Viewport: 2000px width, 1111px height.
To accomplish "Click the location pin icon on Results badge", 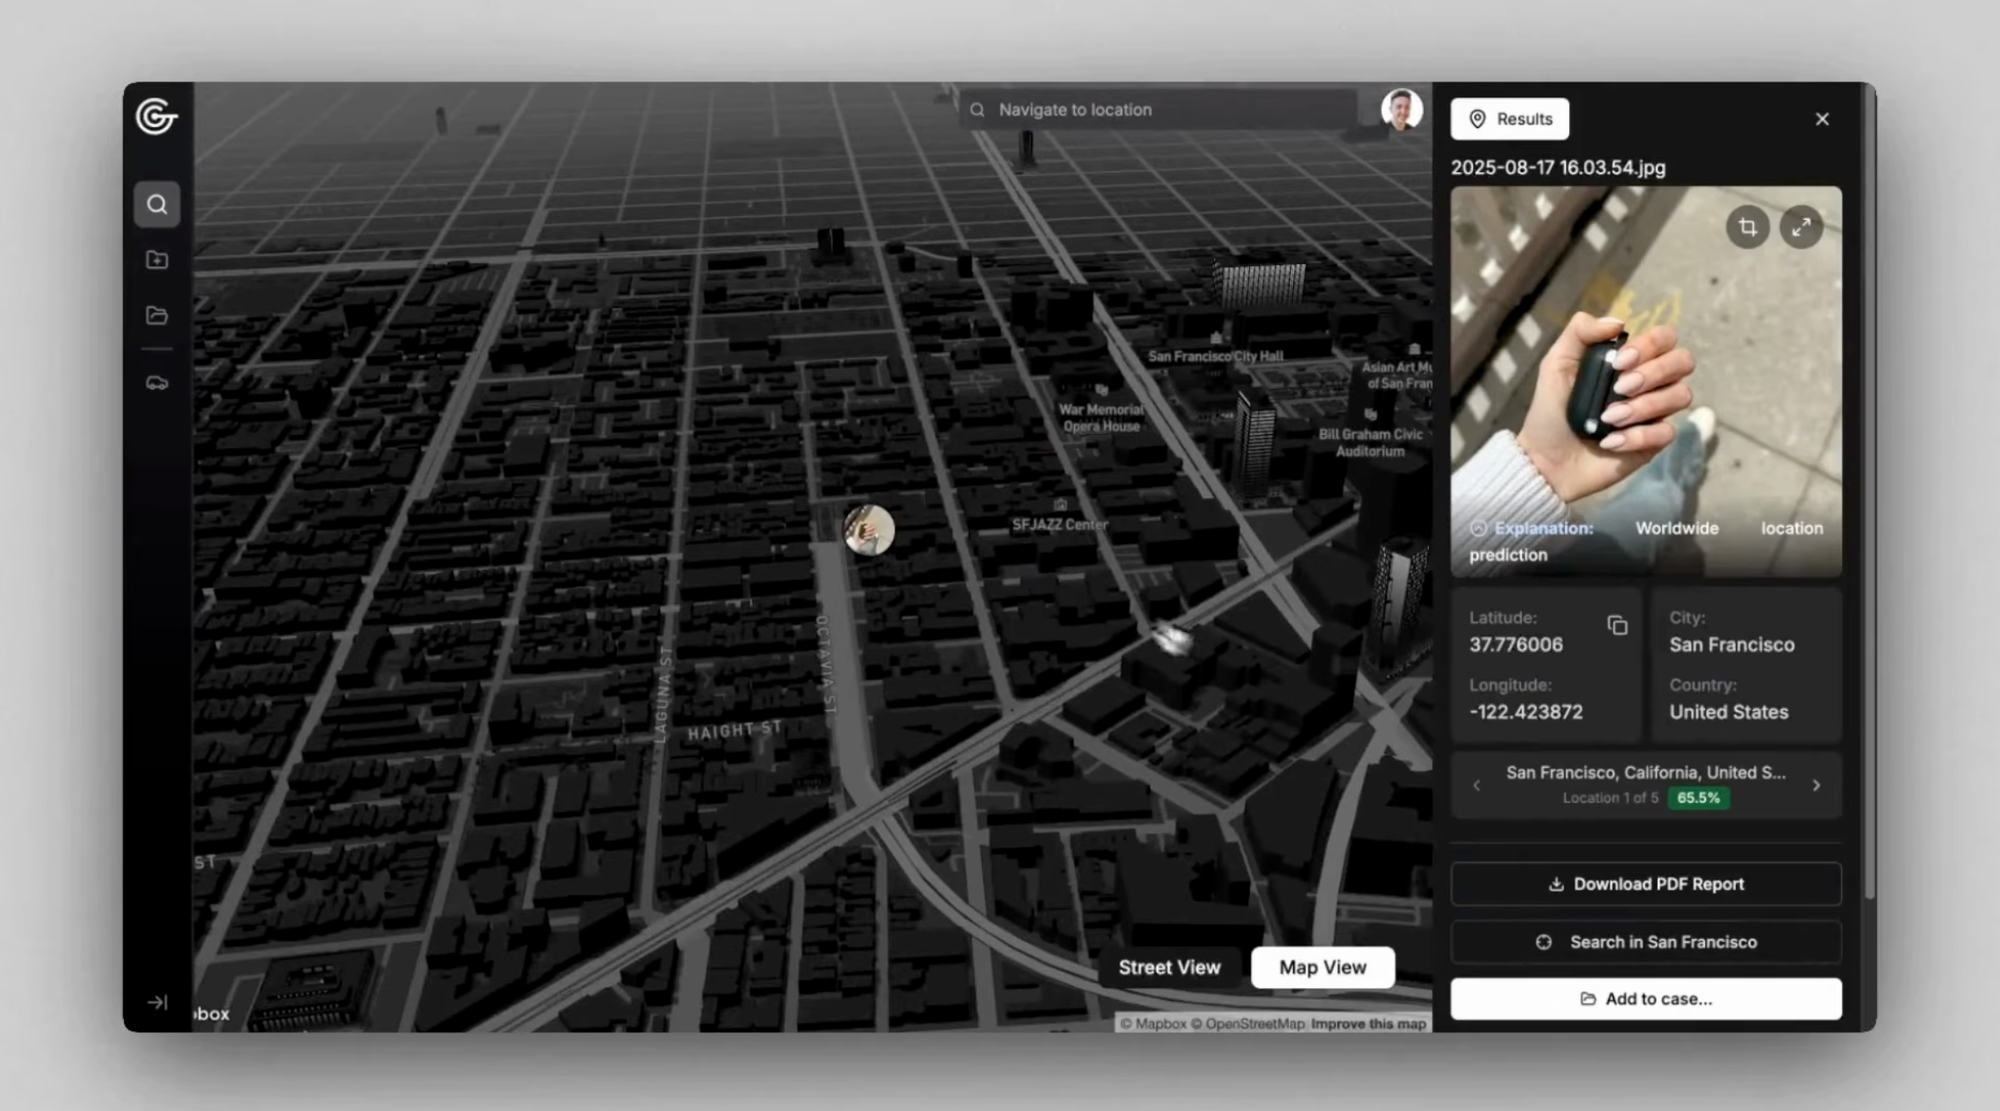I will [x=1477, y=119].
